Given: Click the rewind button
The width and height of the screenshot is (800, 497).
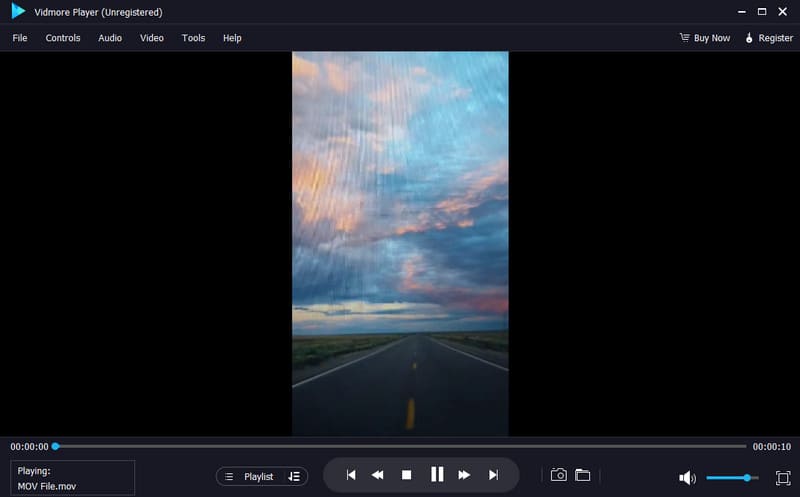Looking at the screenshot, I should tap(378, 475).
